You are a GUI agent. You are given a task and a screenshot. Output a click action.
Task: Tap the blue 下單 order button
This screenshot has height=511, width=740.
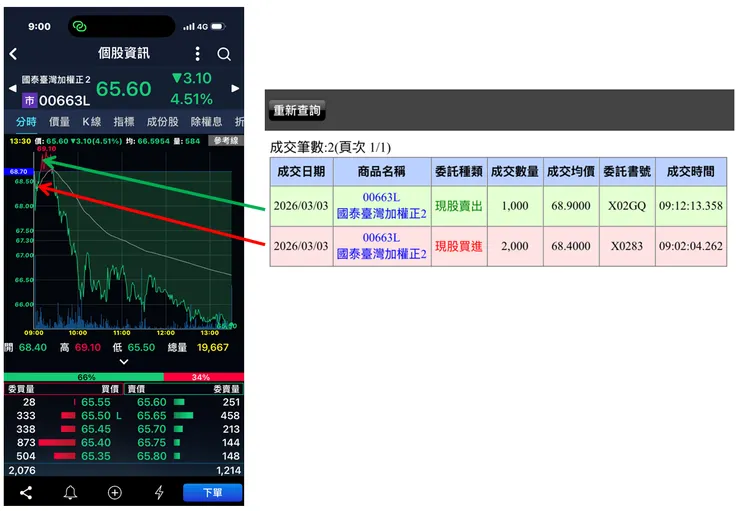(x=213, y=493)
